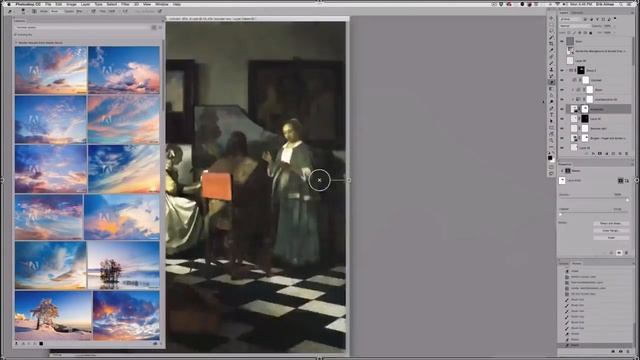Select the Quick Selection tool
The width and height of the screenshot is (640, 360).
[x=551, y=38]
